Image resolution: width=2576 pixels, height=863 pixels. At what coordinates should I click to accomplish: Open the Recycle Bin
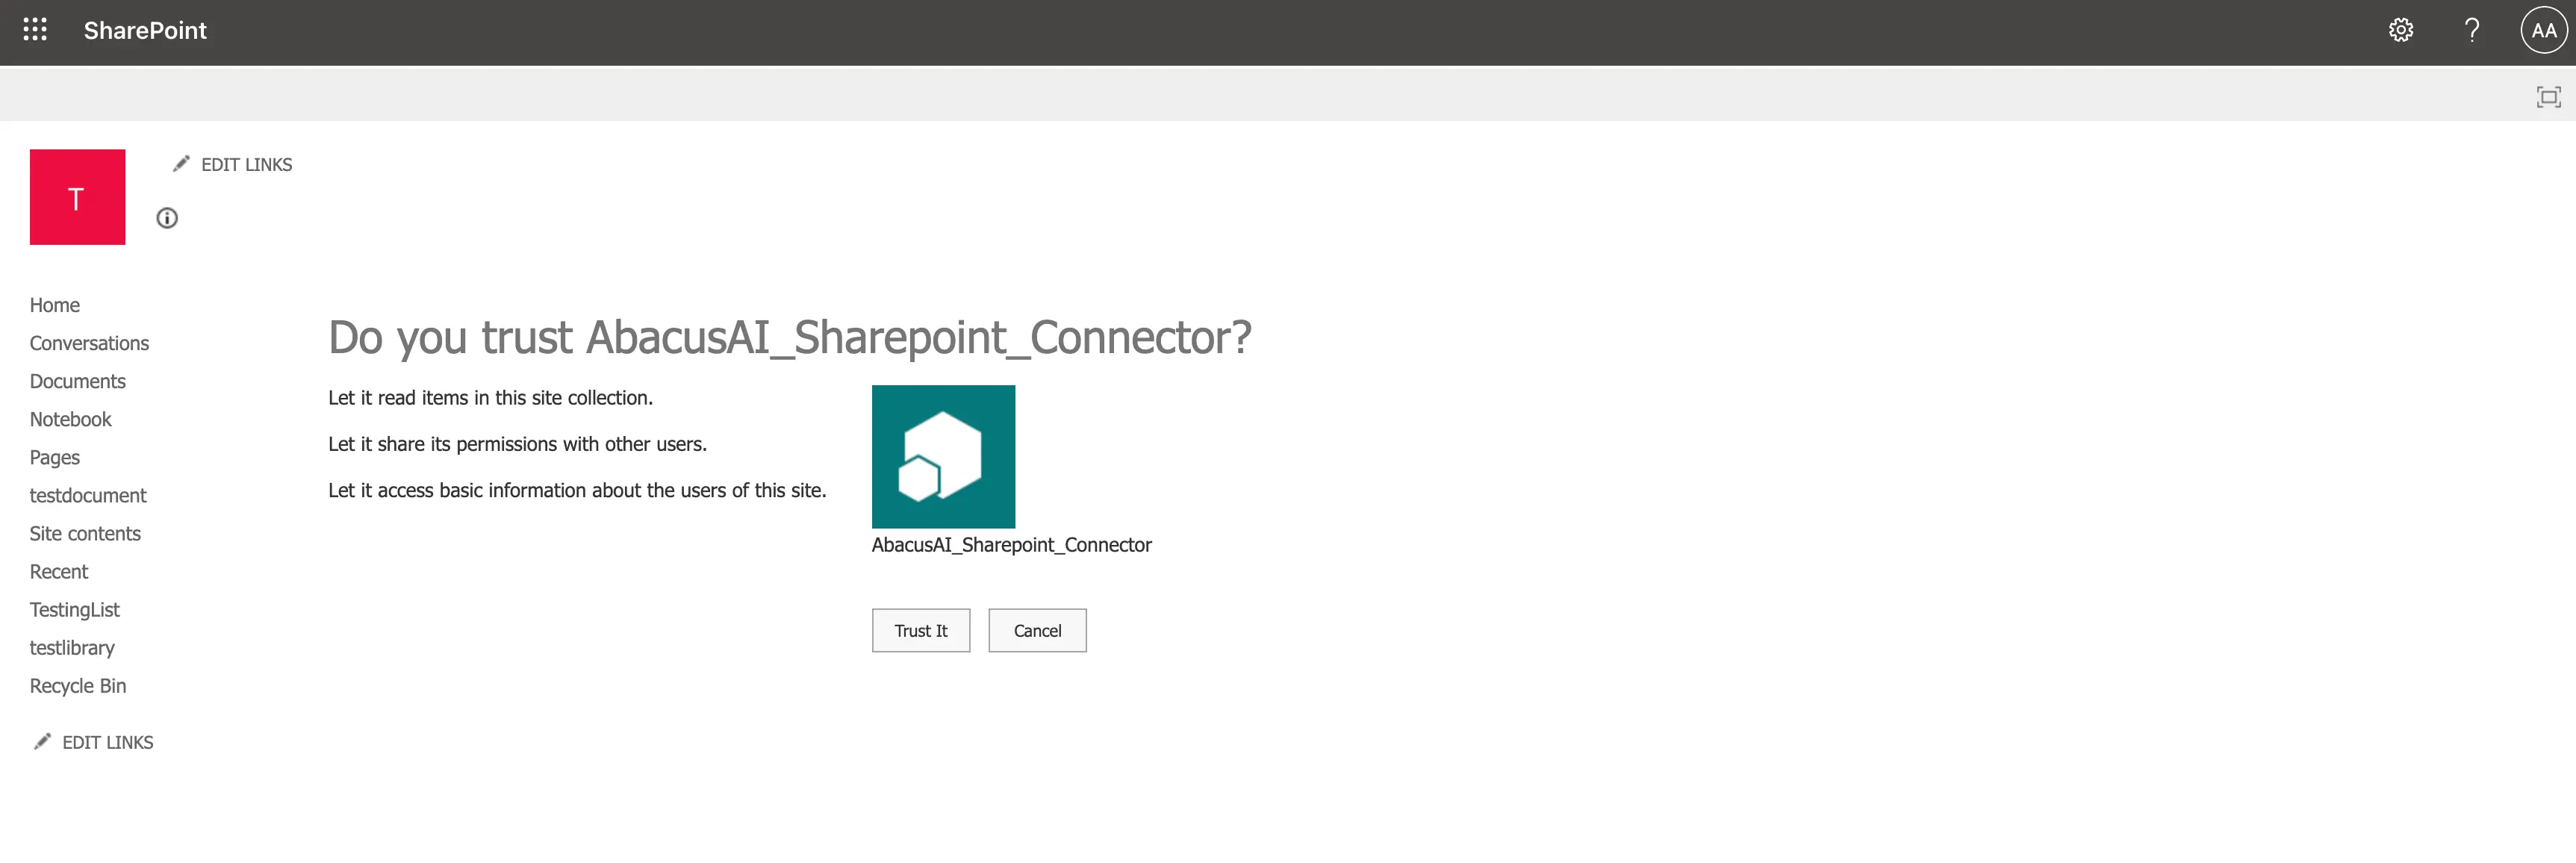(77, 685)
